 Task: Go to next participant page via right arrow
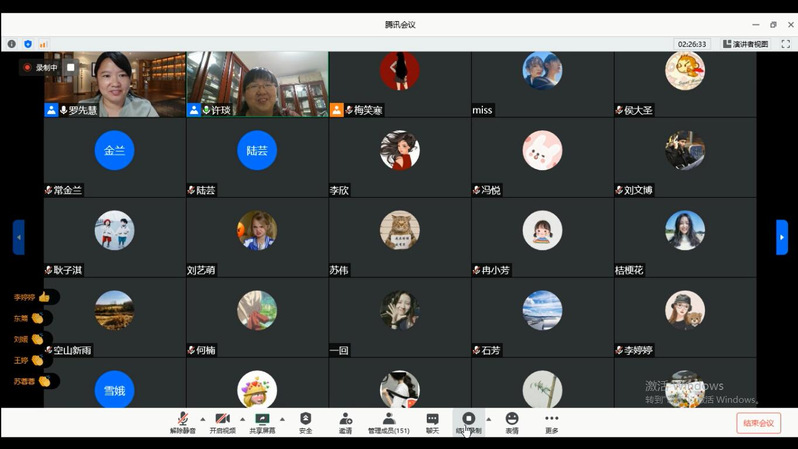(x=782, y=237)
